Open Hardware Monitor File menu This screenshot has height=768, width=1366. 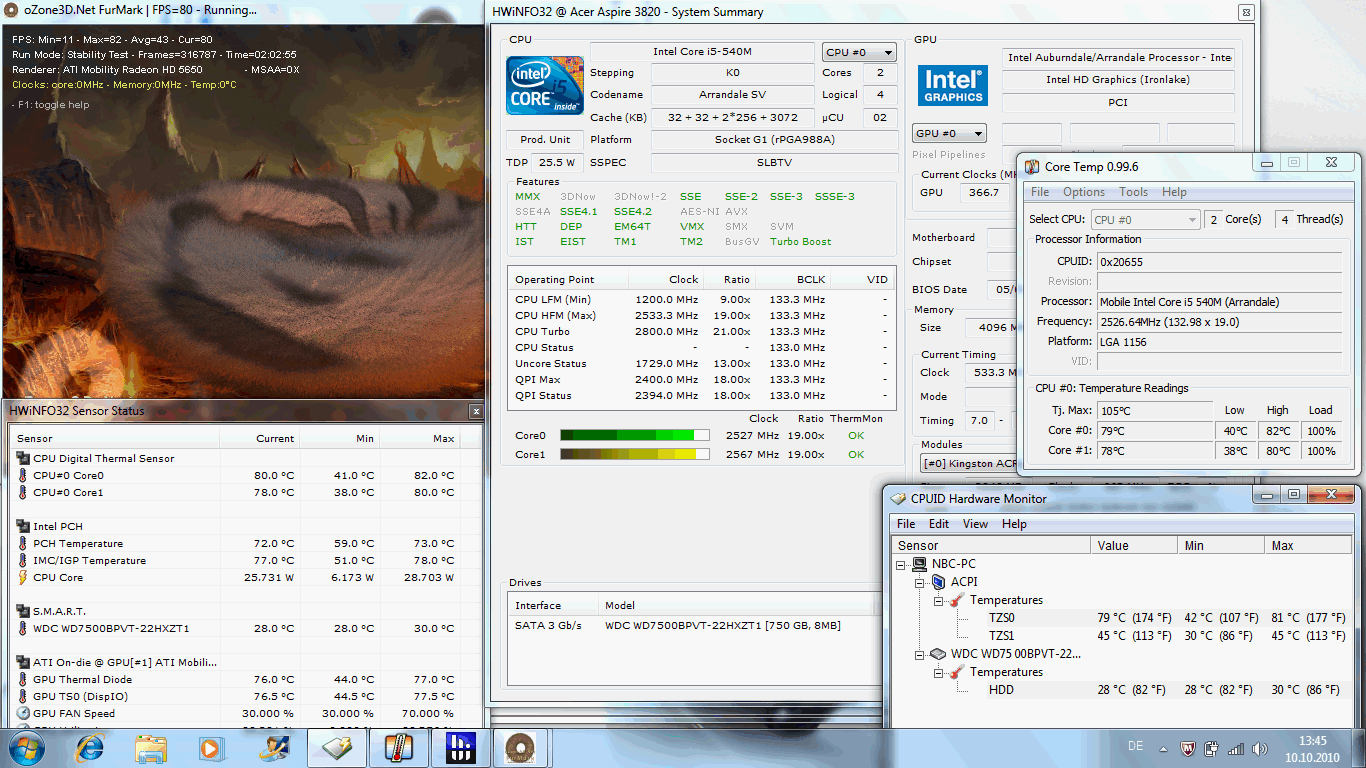point(906,524)
